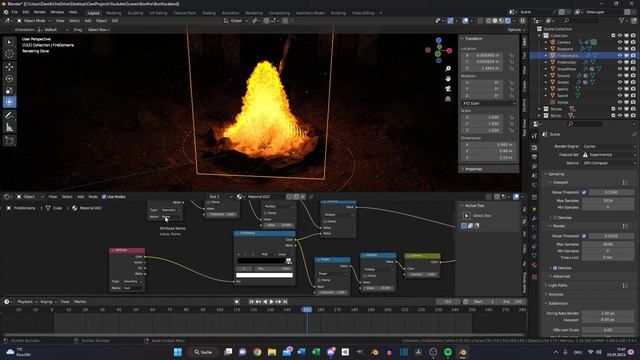
Task: Open the Render Engine dropdown
Action: tap(610, 146)
